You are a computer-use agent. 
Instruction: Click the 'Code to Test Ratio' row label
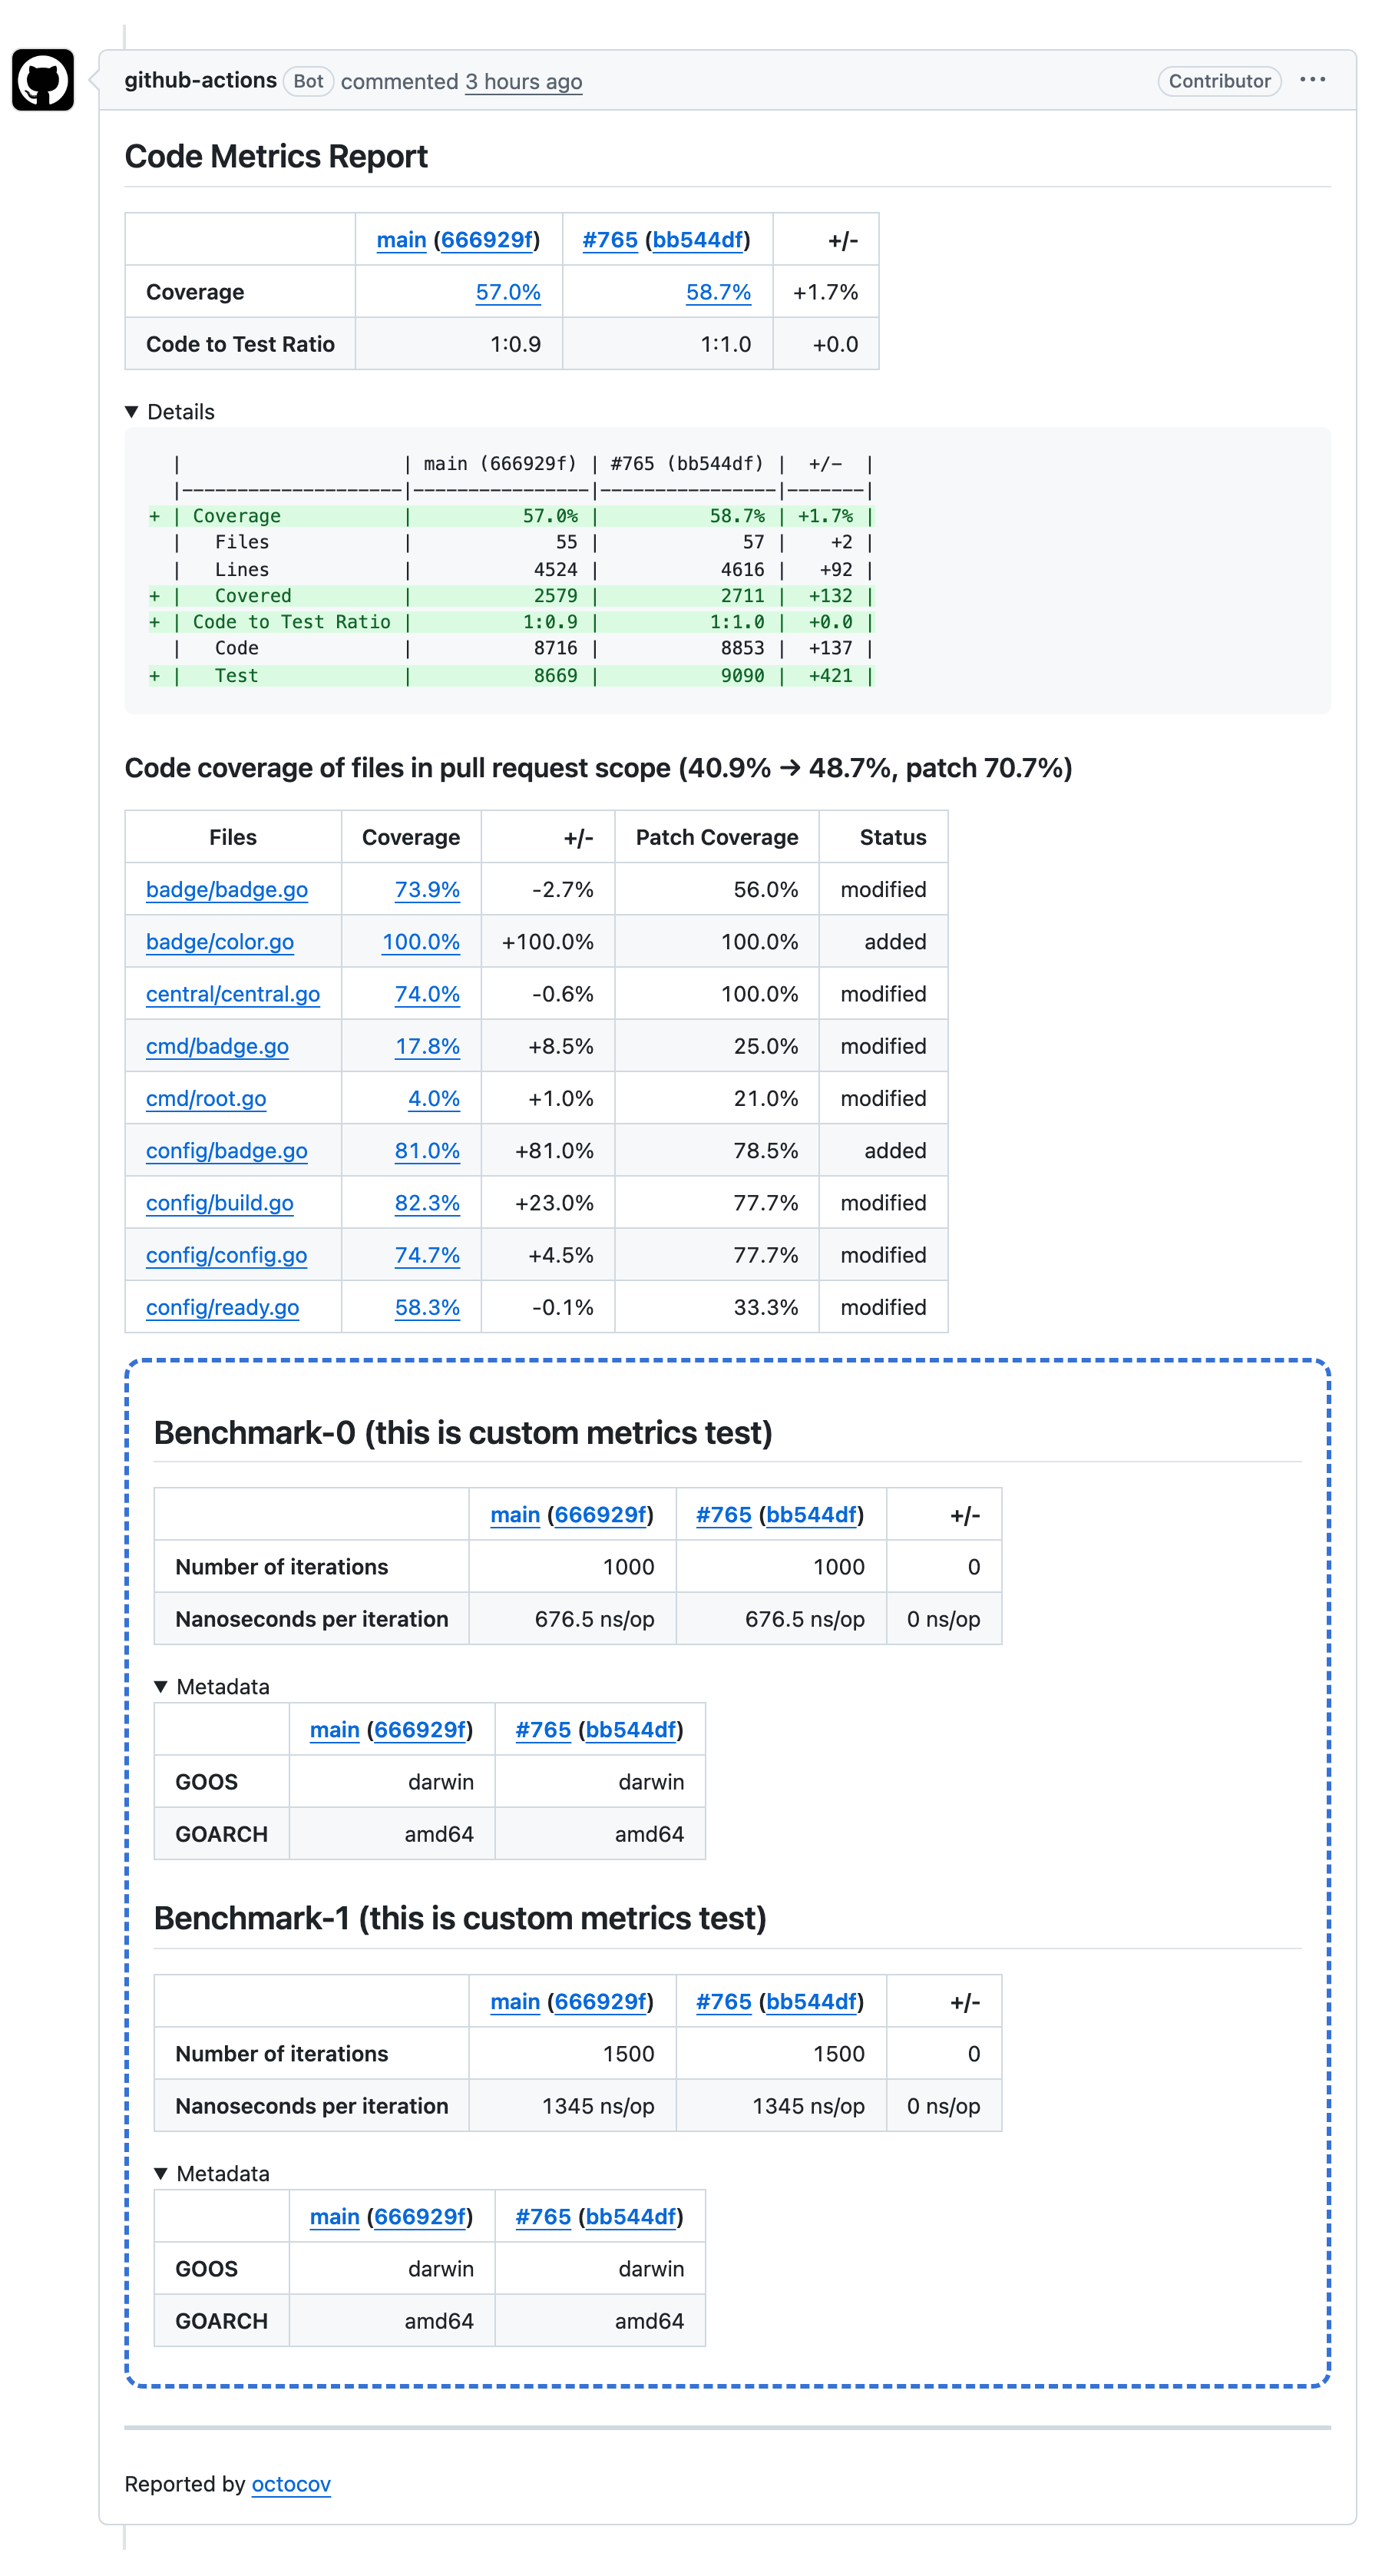[x=240, y=344]
